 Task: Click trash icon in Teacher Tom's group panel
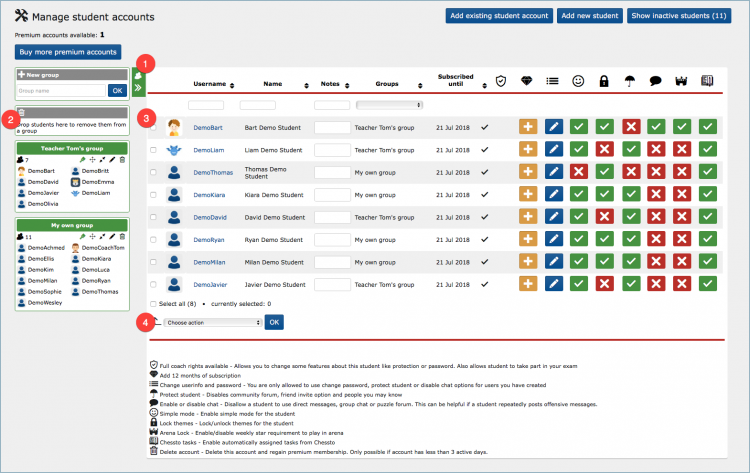(122, 160)
